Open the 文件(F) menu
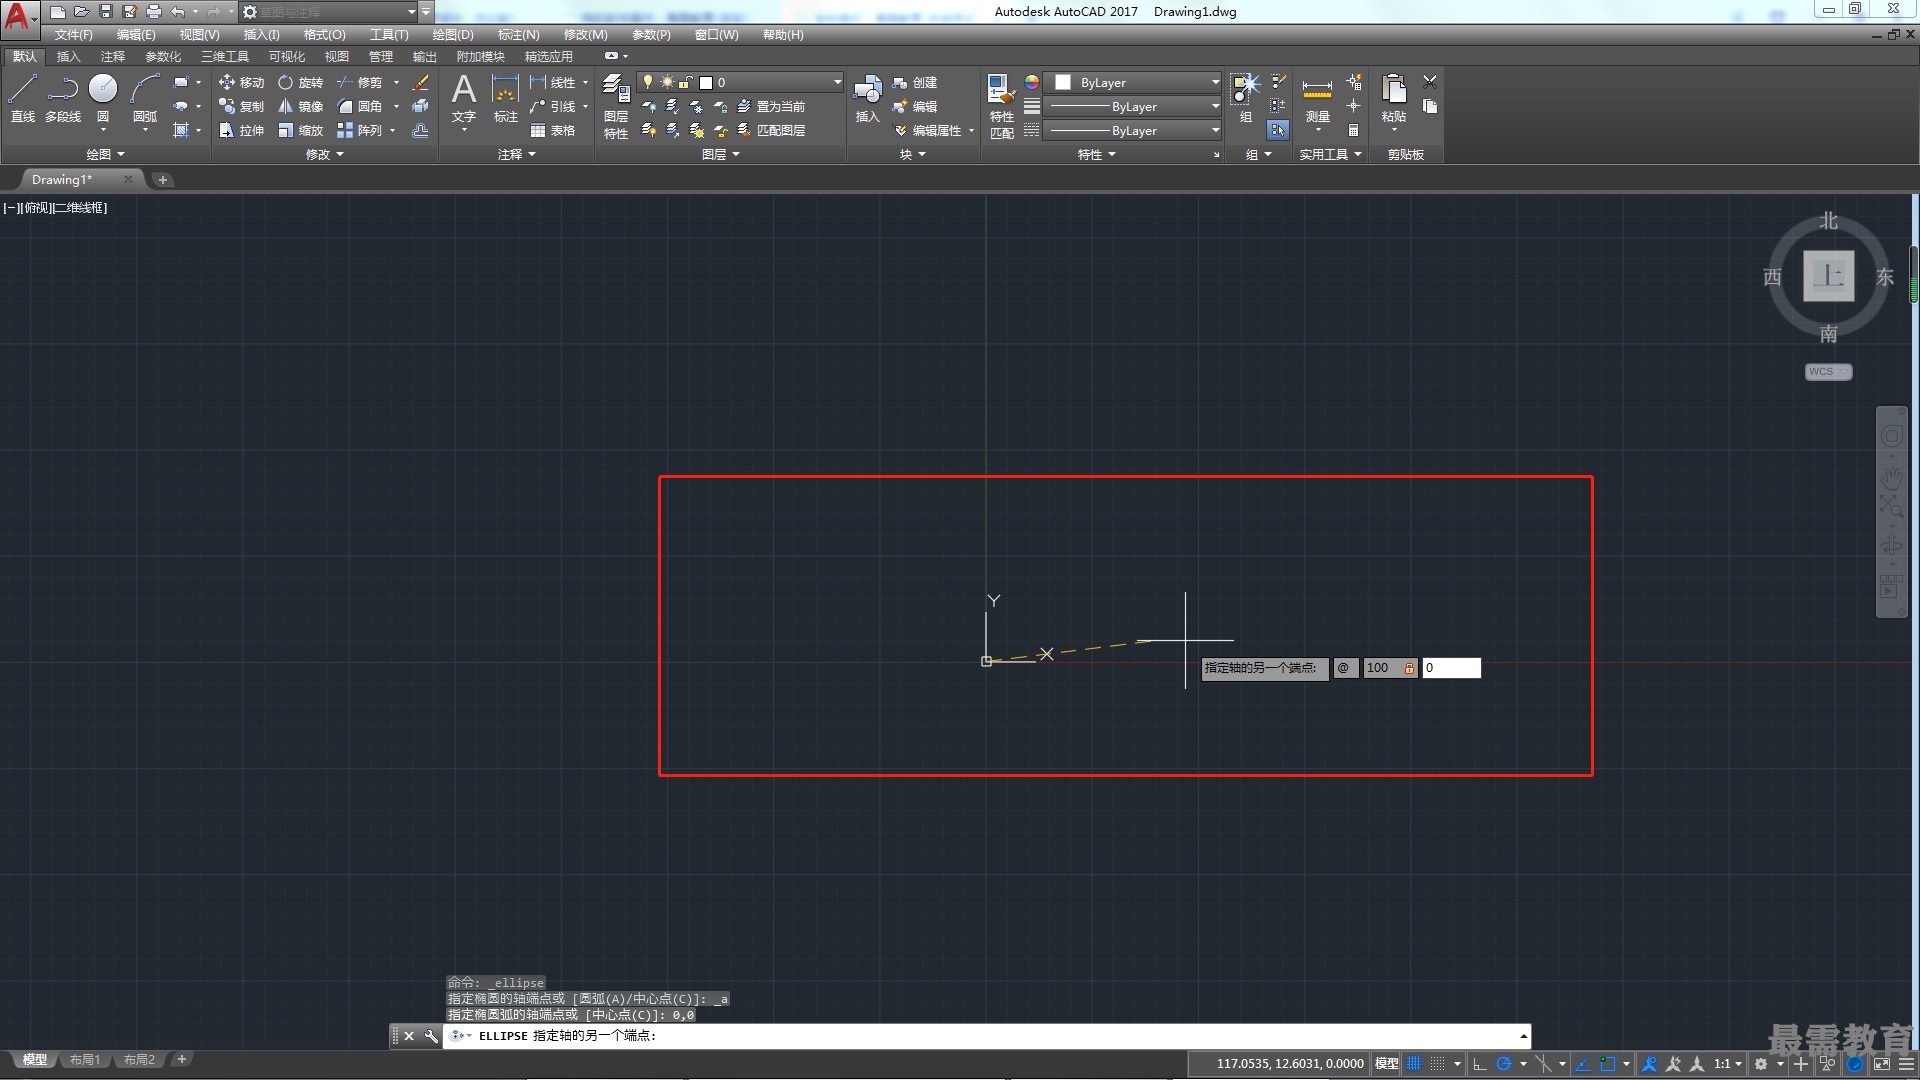 73,35
